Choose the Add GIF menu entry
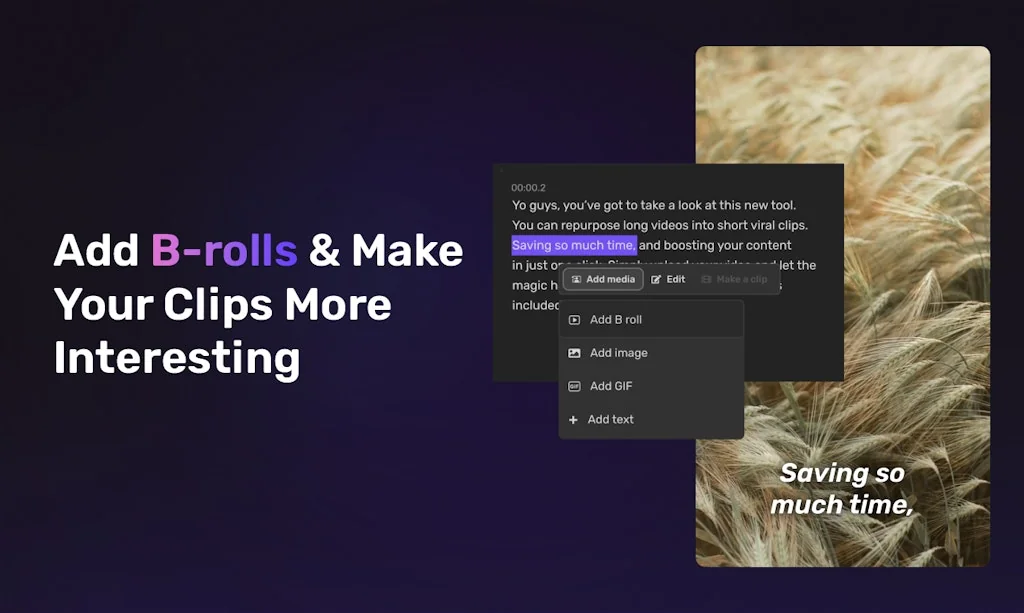1024x613 pixels. (x=611, y=386)
